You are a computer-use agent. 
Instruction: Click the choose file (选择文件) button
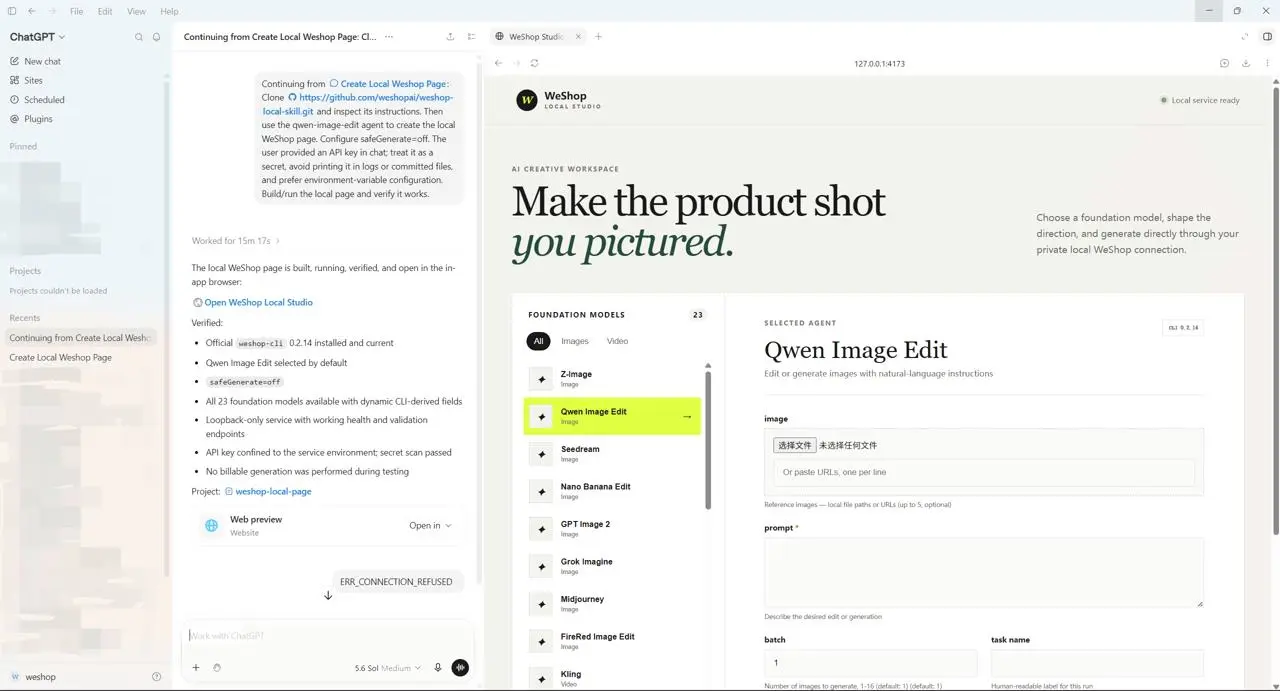795,445
